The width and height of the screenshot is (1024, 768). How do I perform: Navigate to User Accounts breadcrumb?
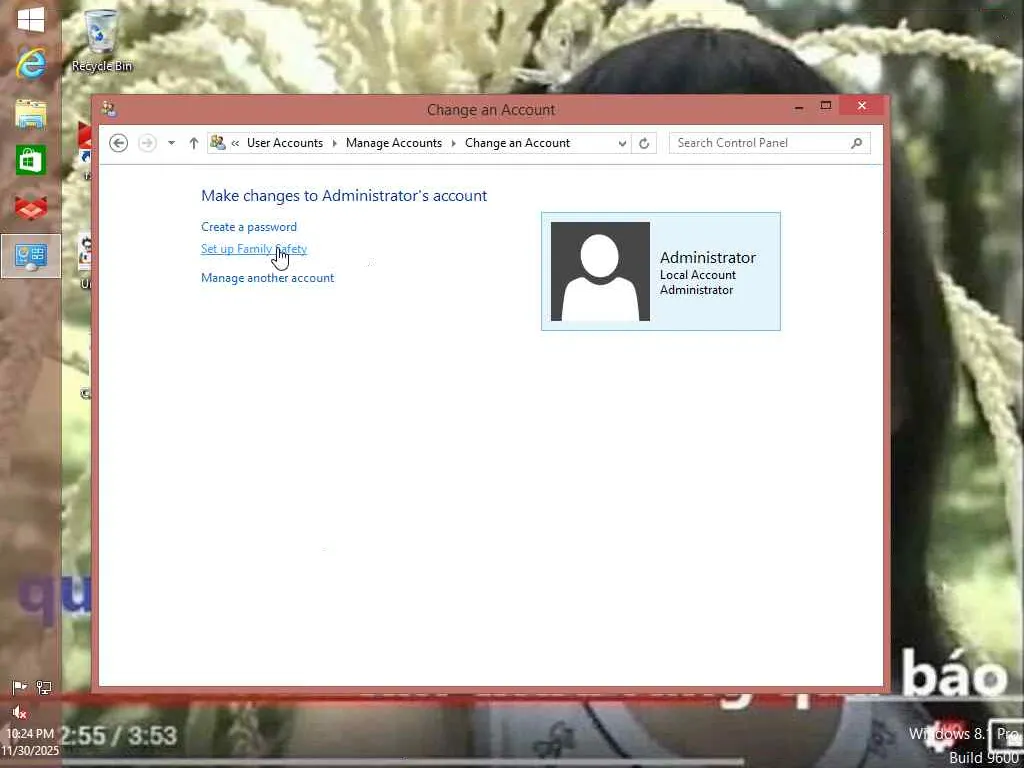[285, 143]
